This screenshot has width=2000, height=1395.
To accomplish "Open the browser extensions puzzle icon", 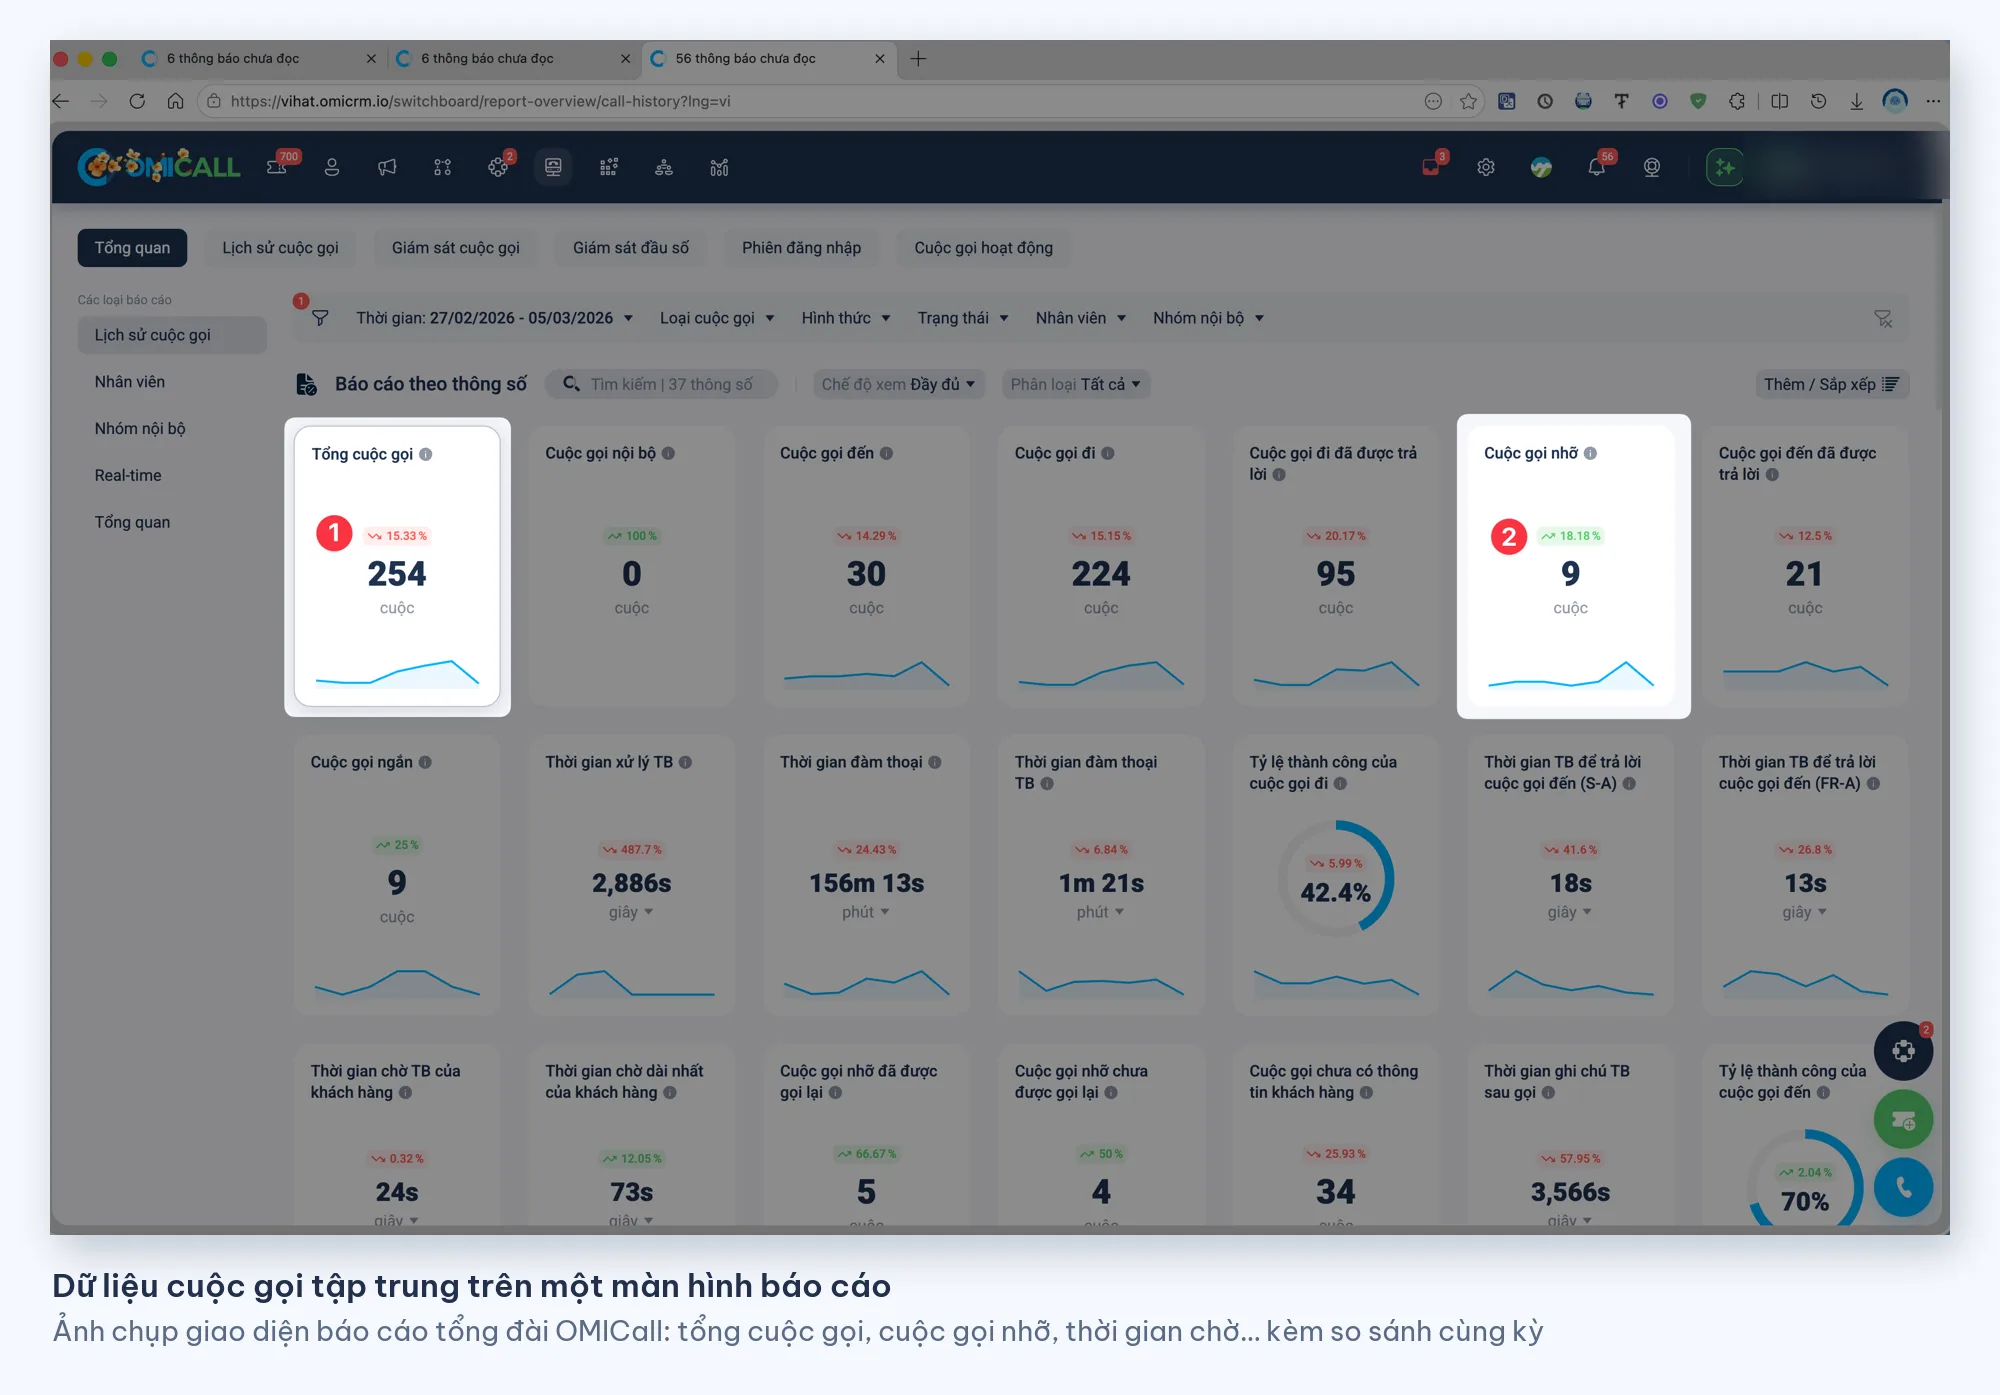I will (1737, 101).
